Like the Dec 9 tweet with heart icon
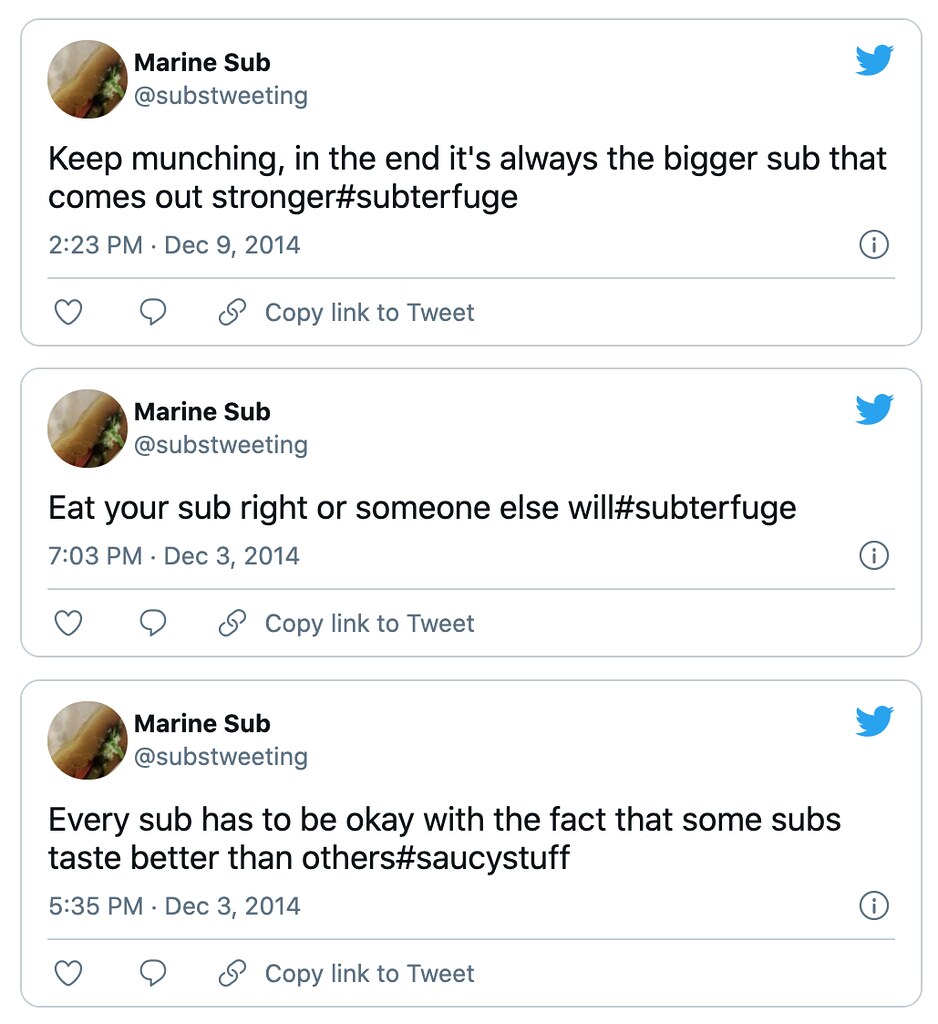The image size is (938, 1024). pyautogui.click(x=68, y=312)
